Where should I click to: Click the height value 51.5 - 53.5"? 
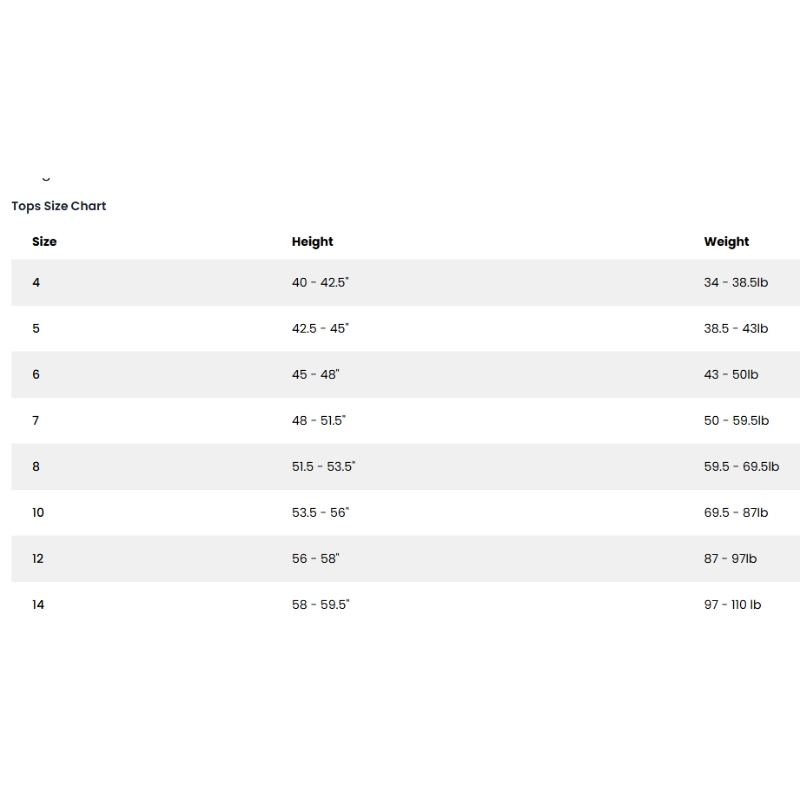324,467
